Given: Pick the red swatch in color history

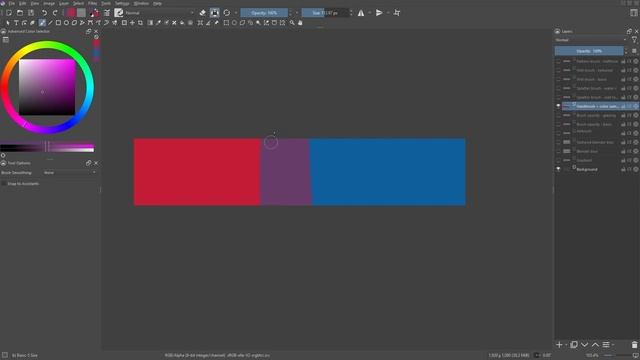Looking at the screenshot, I should [x=96, y=44].
